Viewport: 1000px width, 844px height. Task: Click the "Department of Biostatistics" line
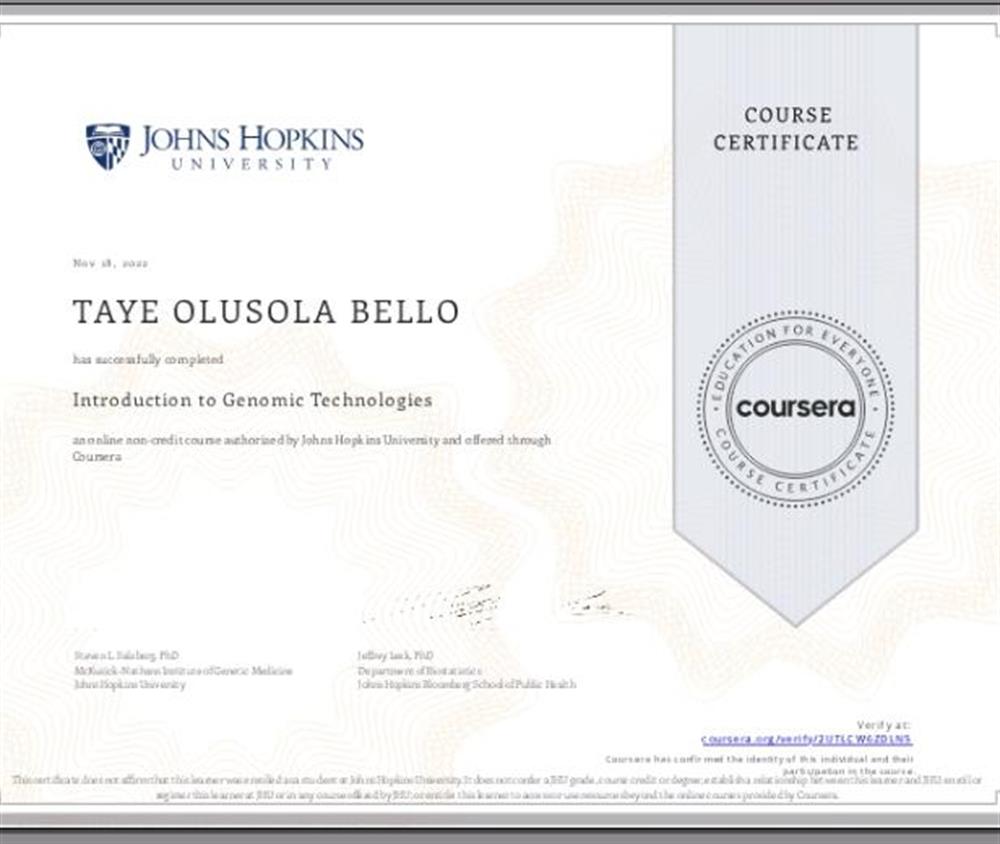click(x=420, y=670)
